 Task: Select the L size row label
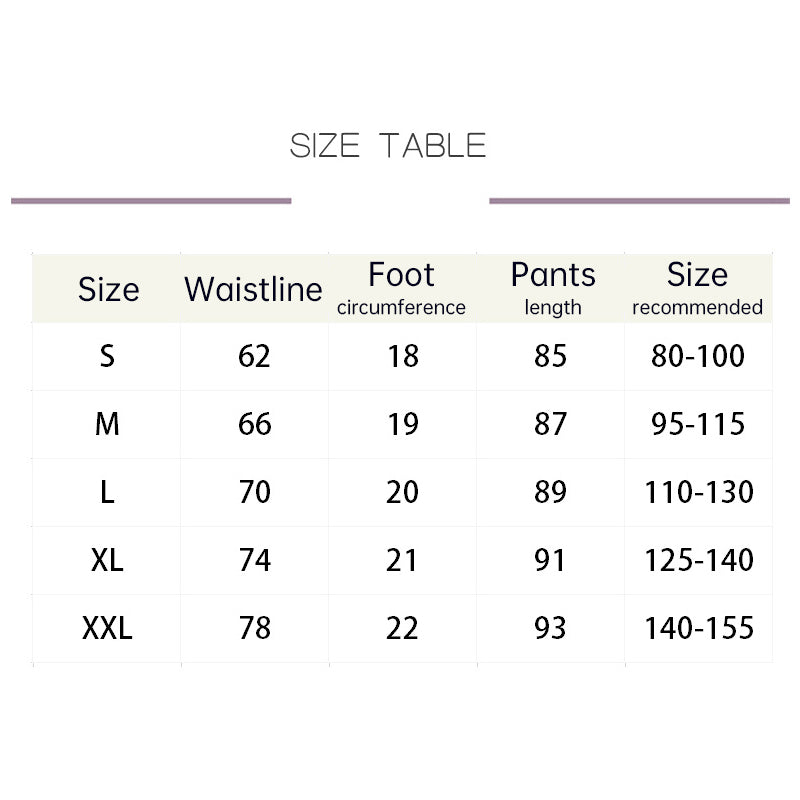coord(107,492)
